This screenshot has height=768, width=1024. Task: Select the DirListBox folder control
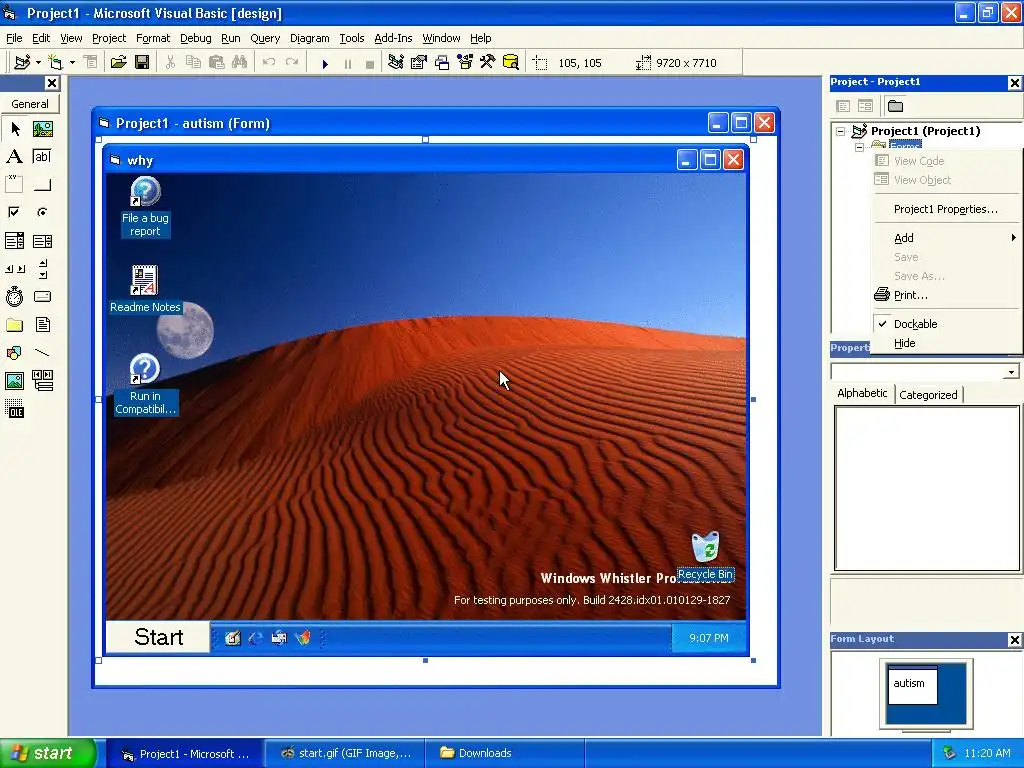tap(14, 325)
